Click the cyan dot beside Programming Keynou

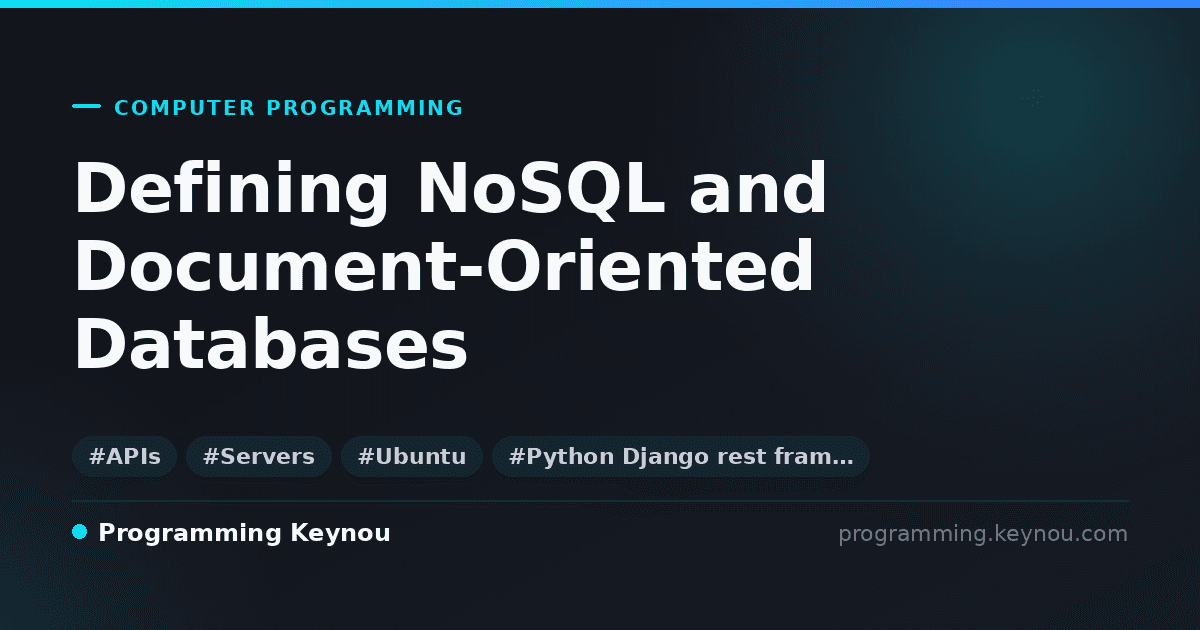click(x=80, y=532)
